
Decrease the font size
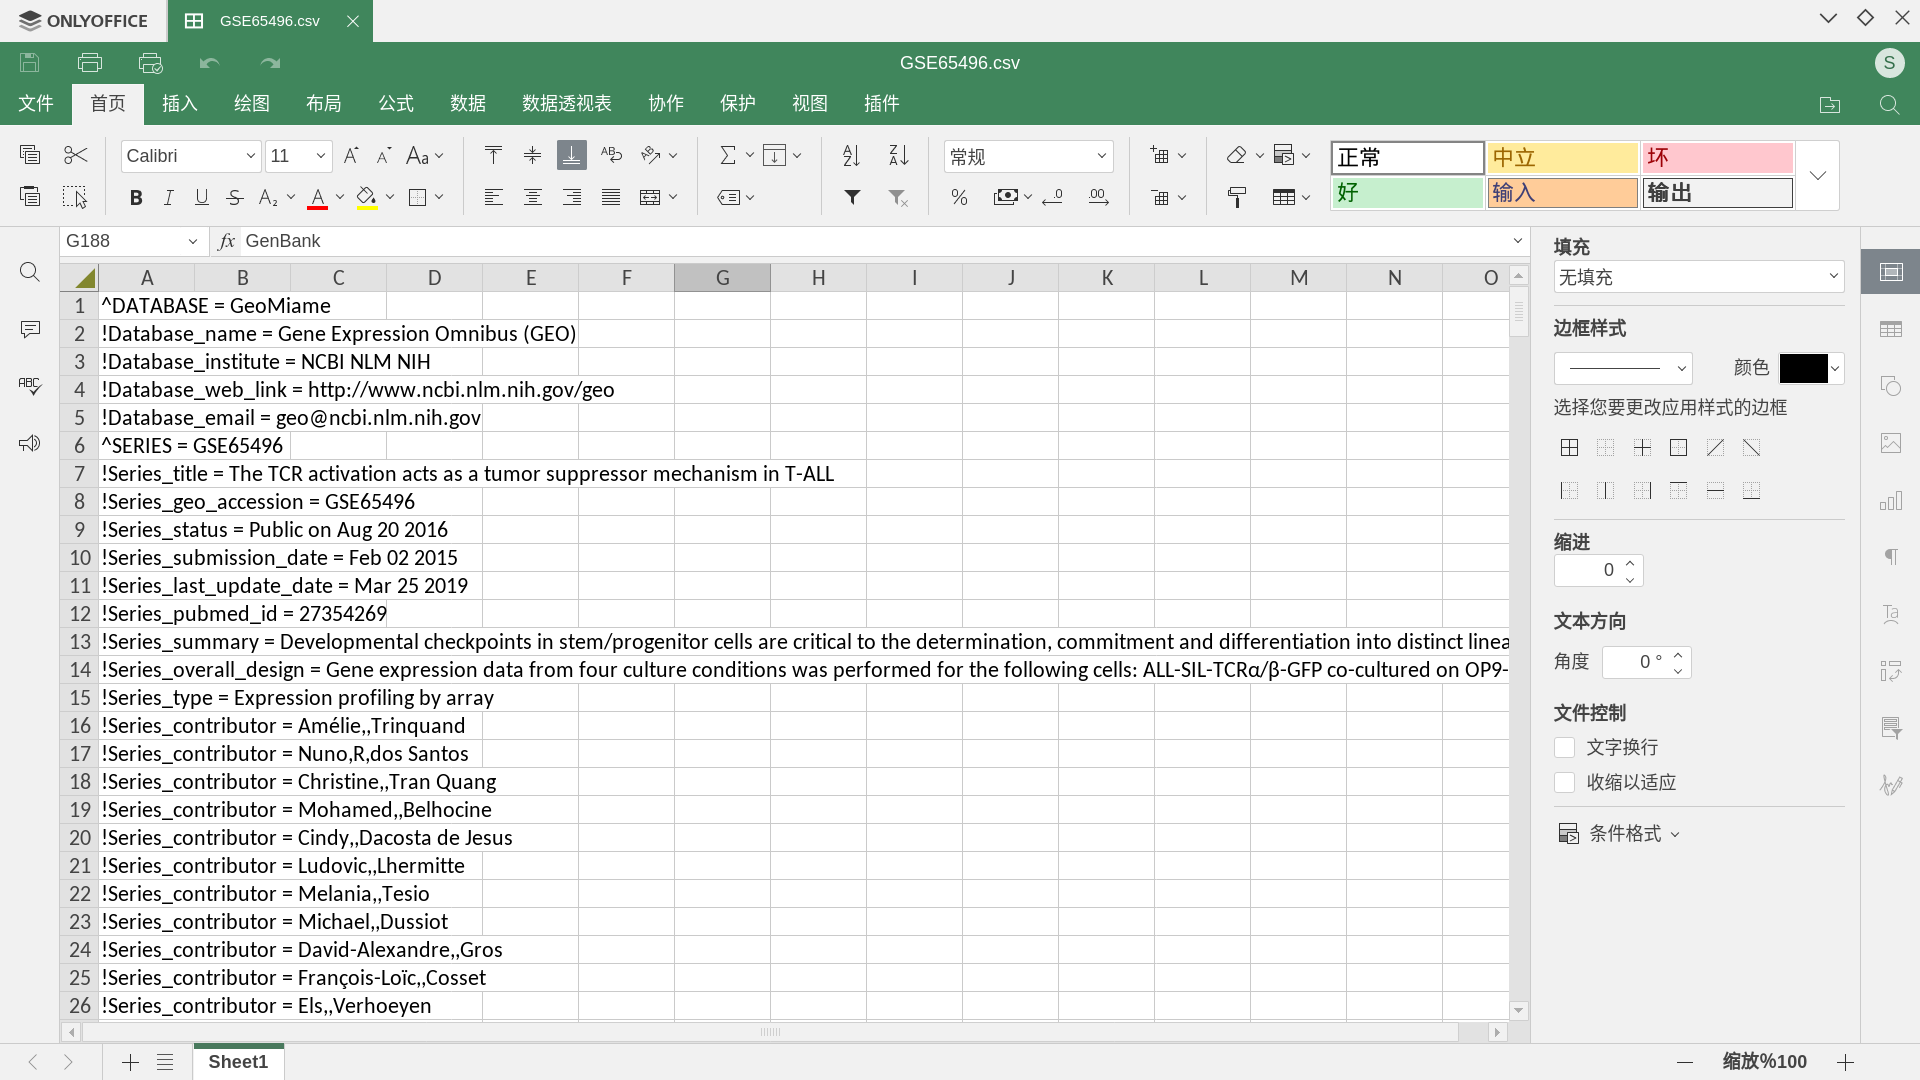pyautogui.click(x=384, y=155)
